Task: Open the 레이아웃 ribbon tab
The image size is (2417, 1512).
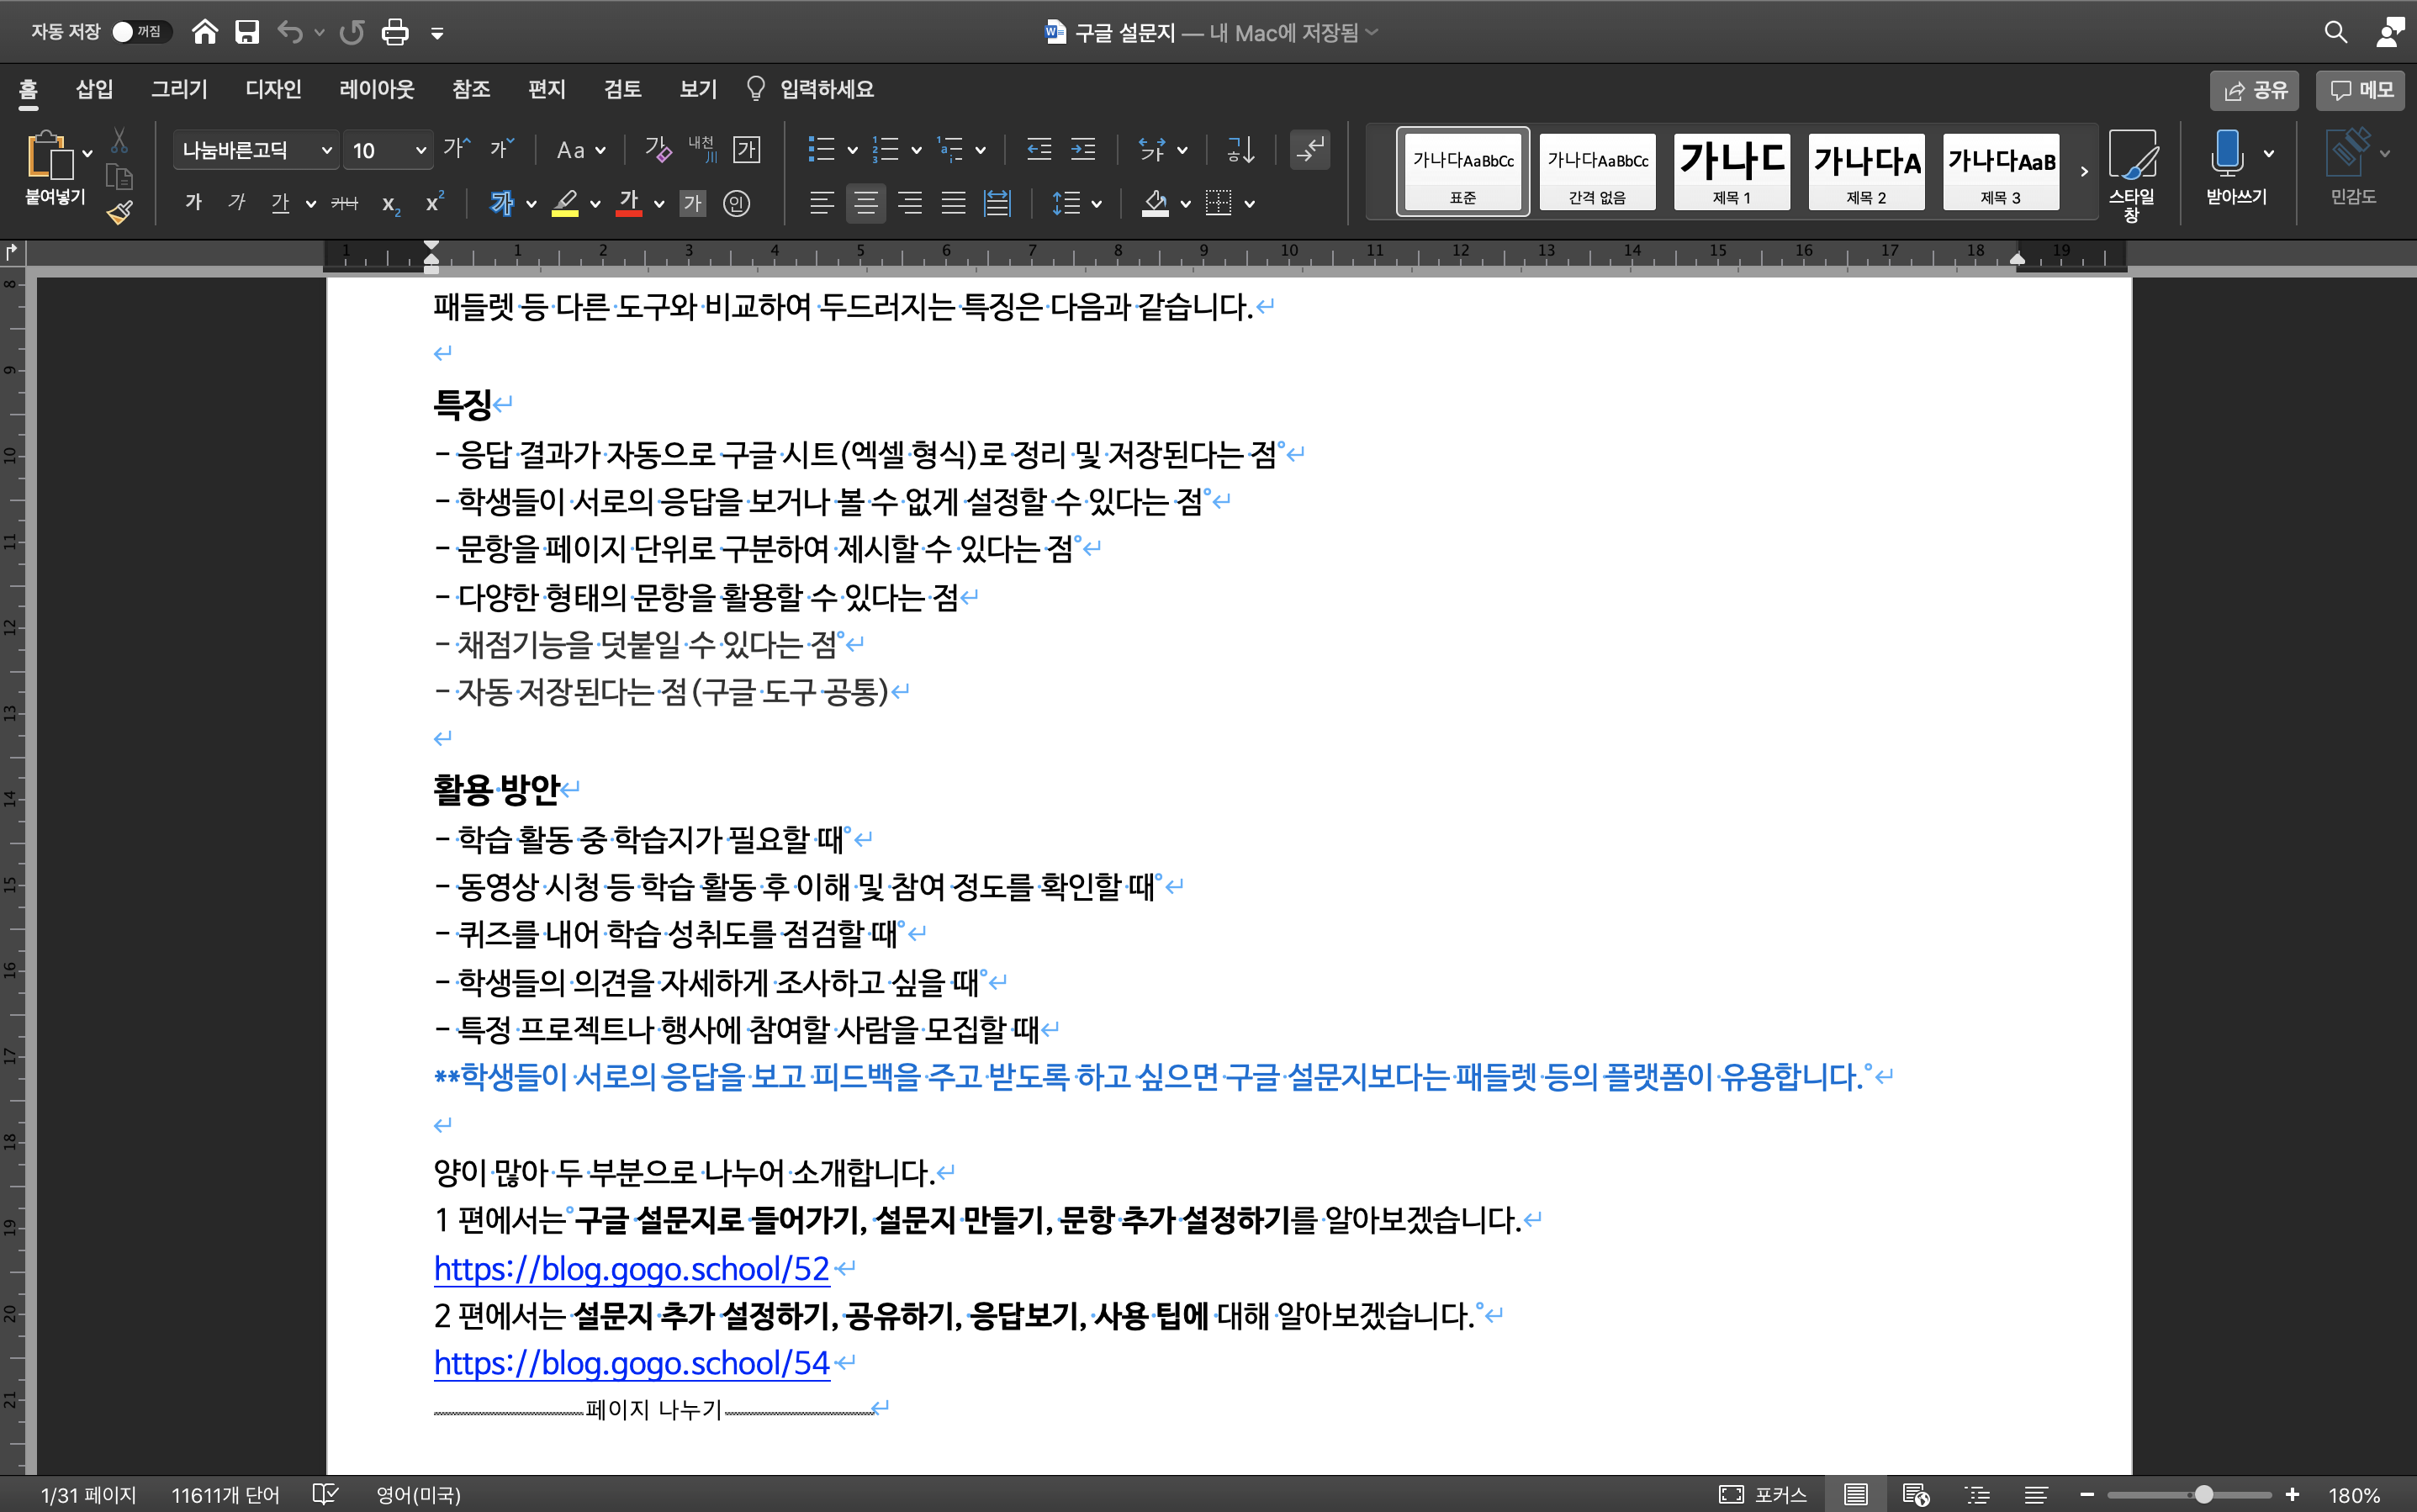Action: 376,89
